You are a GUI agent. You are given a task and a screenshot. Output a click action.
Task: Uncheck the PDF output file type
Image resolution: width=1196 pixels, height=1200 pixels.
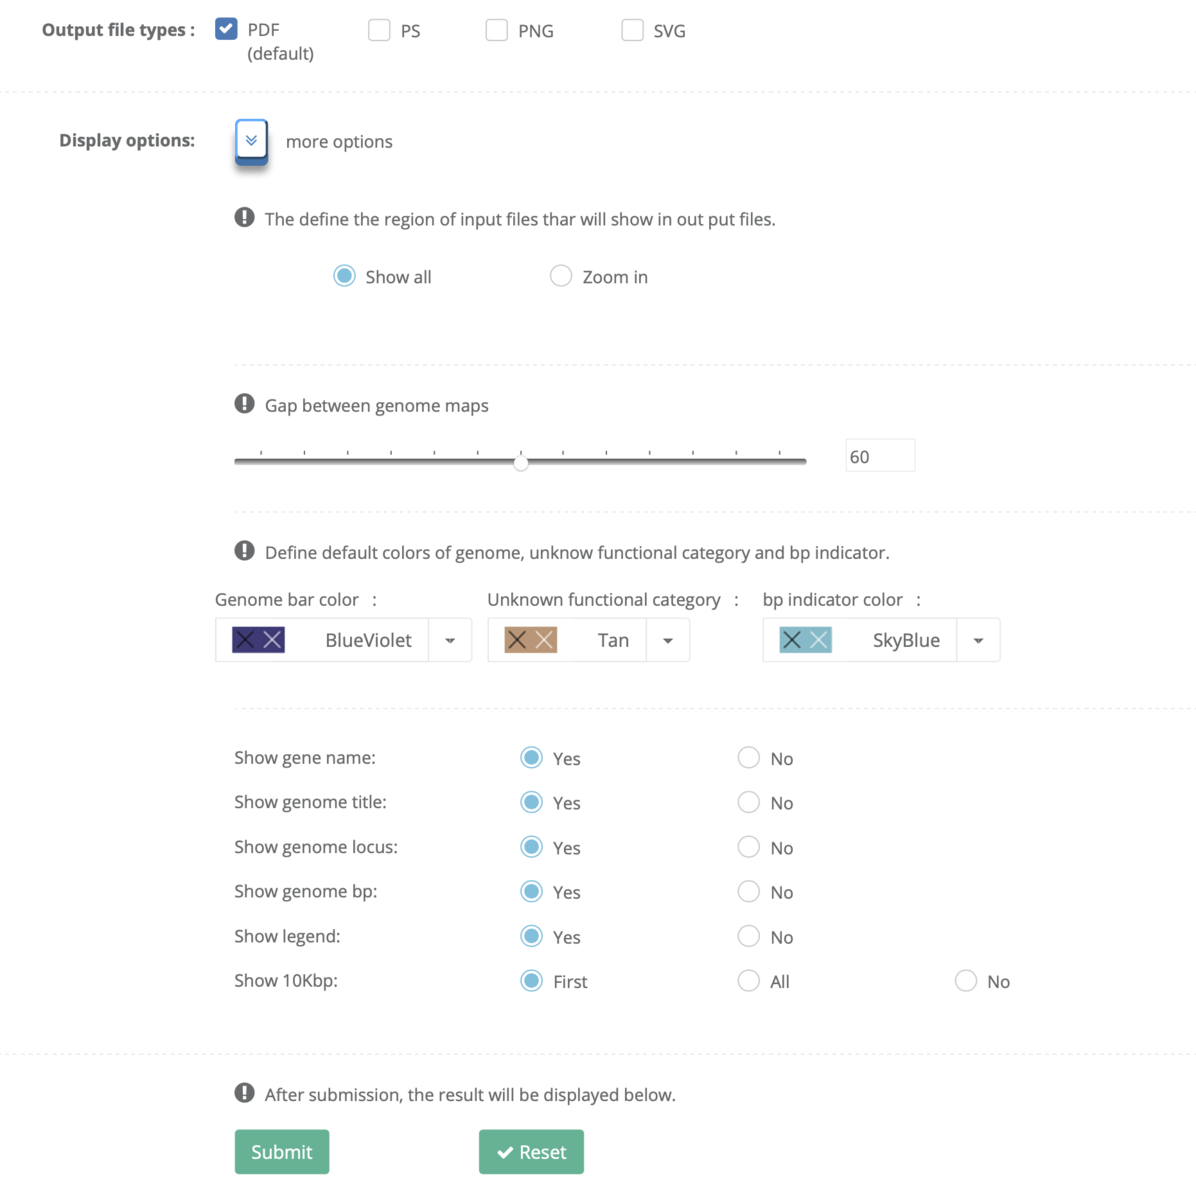point(226,29)
